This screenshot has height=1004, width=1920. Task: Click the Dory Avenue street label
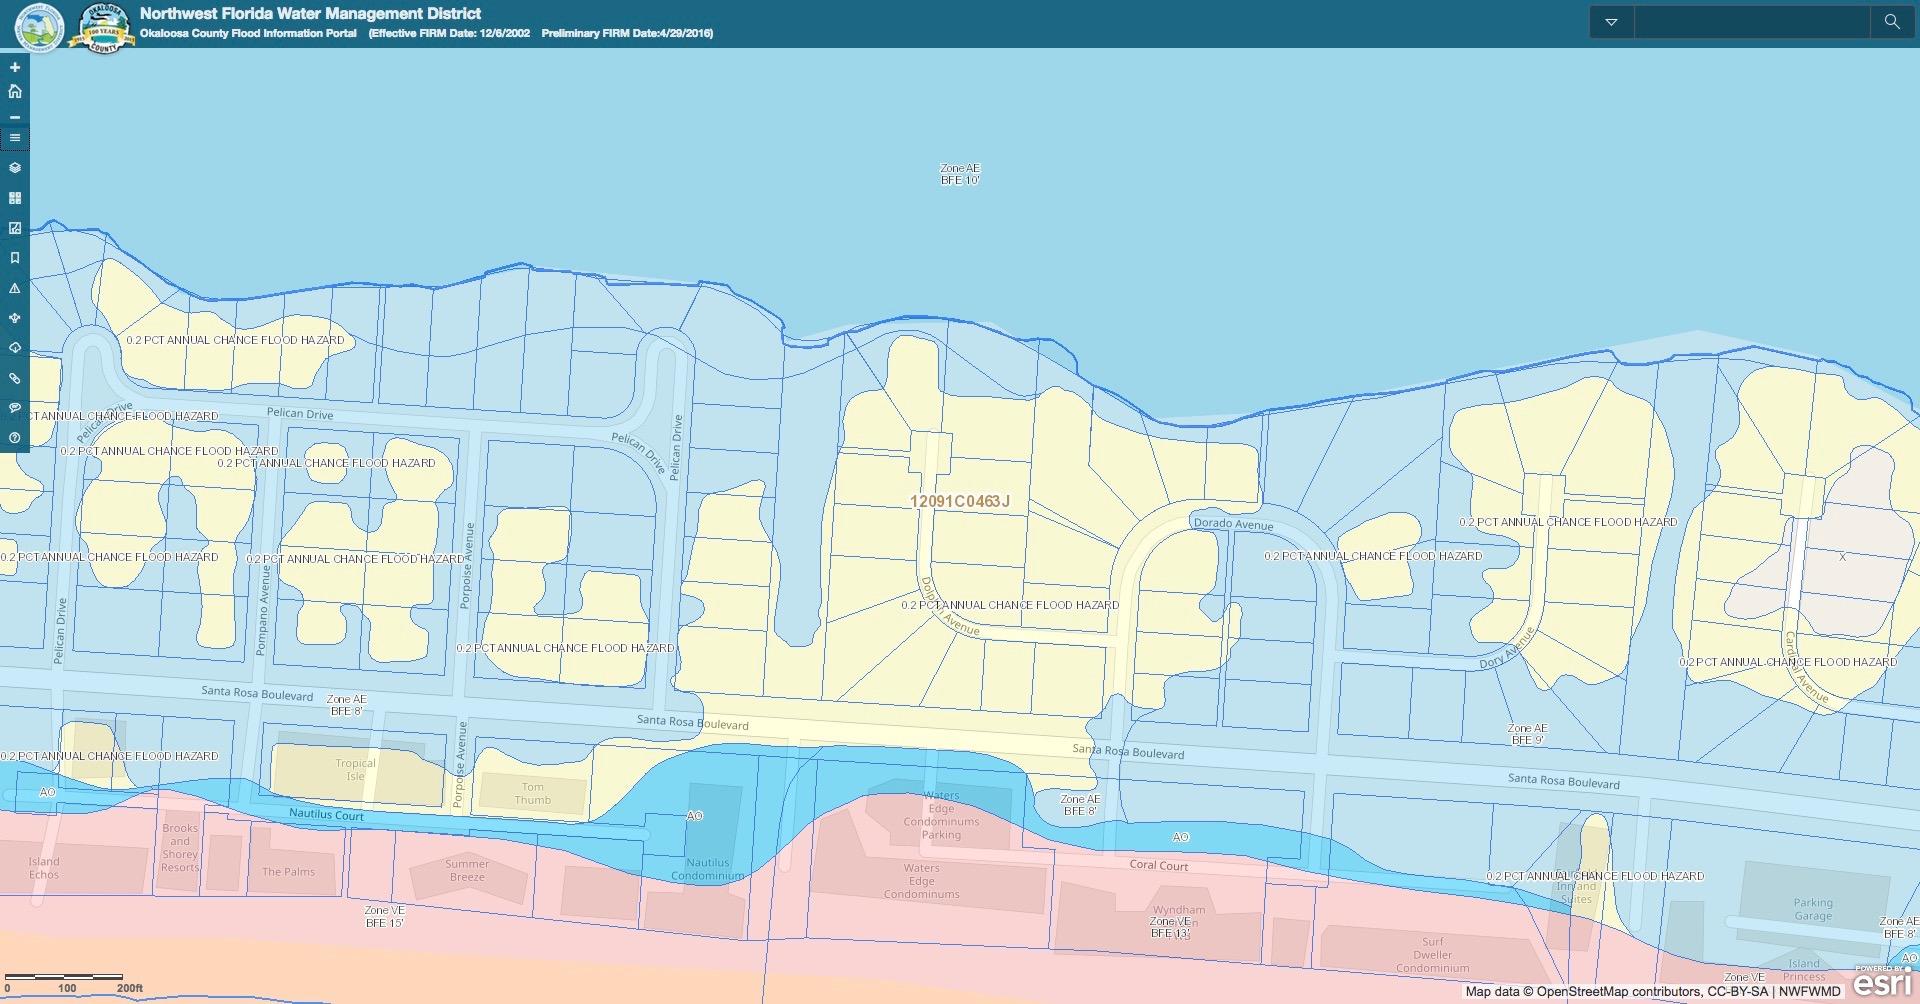pyautogui.click(x=1507, y=648)
